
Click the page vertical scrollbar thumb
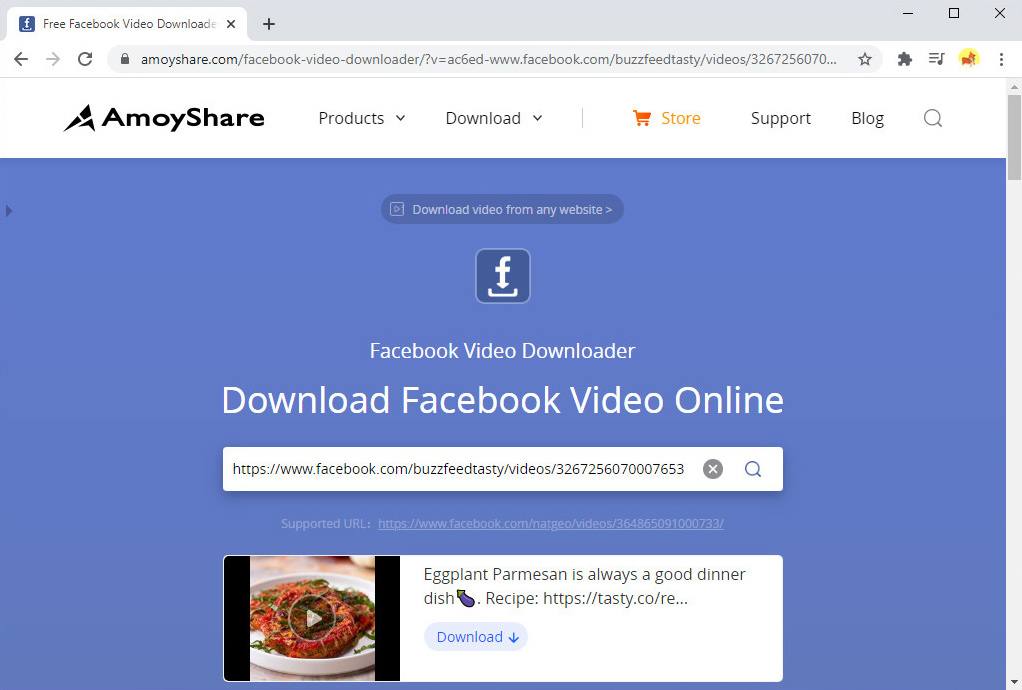point(1014,137)
